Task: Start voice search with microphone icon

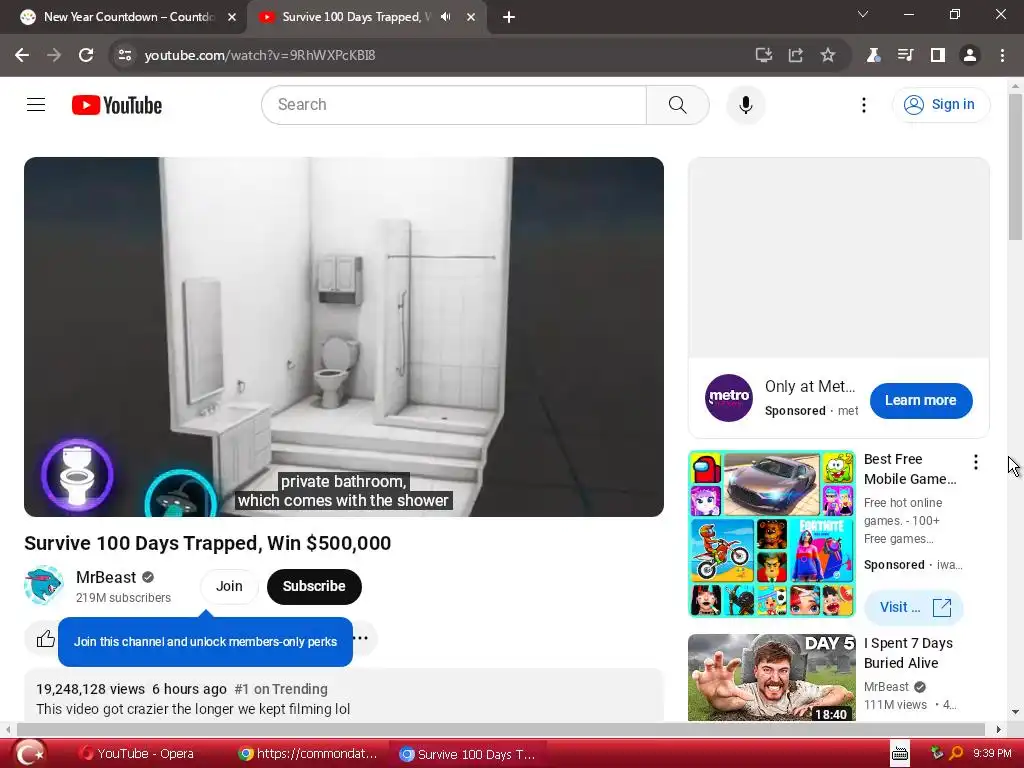Action: 745,104
